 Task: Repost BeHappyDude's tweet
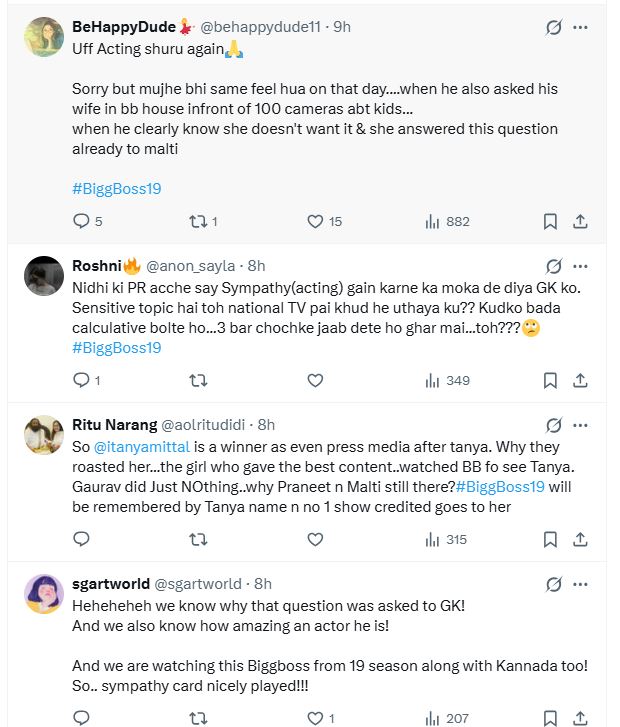tap(198, 221)
